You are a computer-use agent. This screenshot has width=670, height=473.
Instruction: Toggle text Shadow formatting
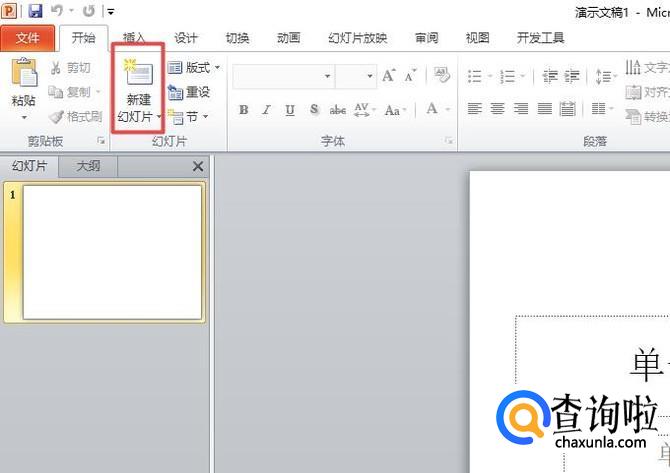click(x=314, y=110)
